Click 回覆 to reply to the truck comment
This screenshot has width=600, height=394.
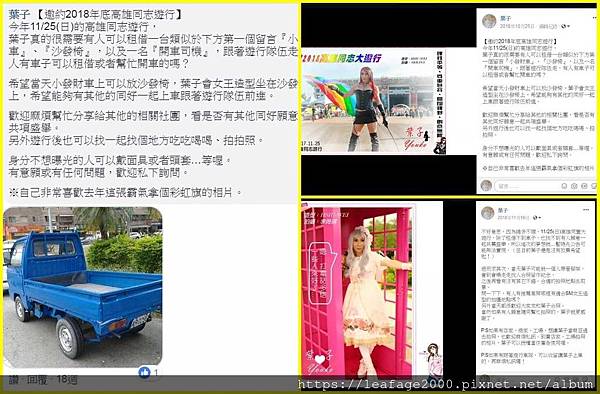[x=37, y=379]
